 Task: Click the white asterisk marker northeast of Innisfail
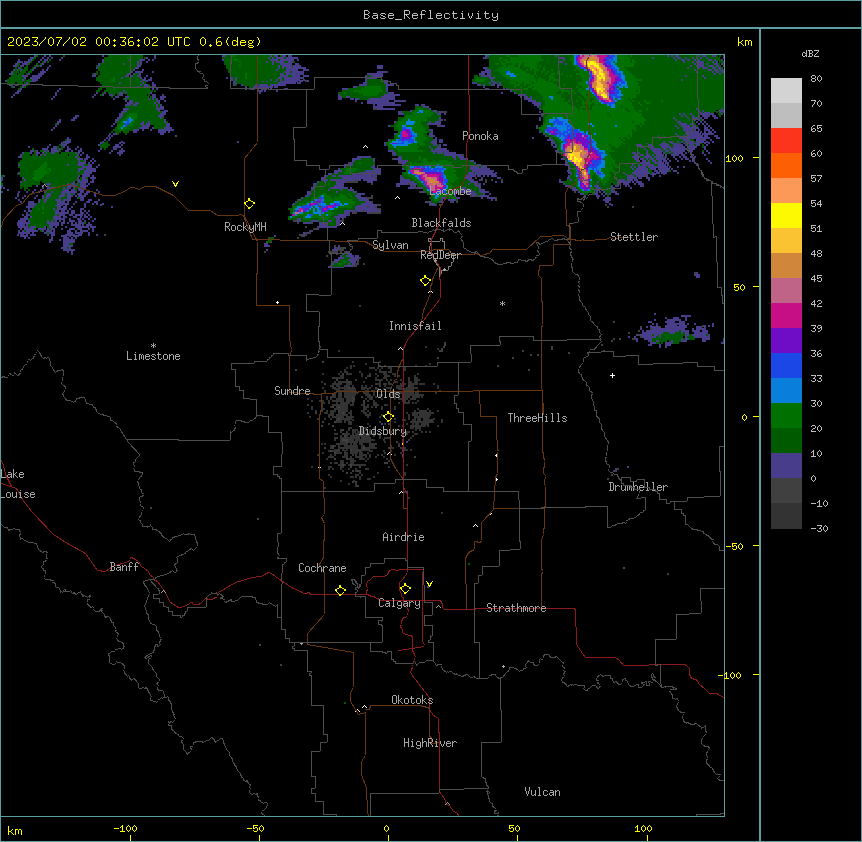pyautogui.click(x=502, y=303)
